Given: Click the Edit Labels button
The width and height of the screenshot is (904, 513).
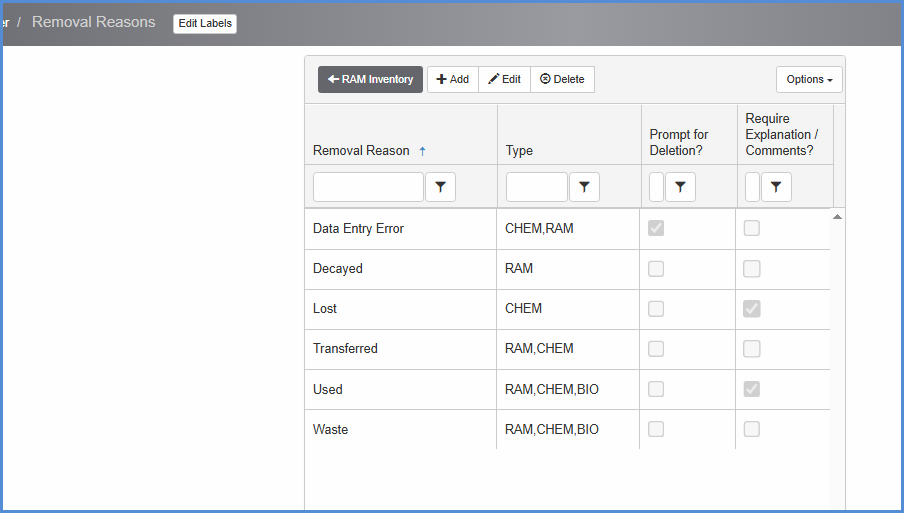Looking at the screenshot, I should [x=205, y=24].
